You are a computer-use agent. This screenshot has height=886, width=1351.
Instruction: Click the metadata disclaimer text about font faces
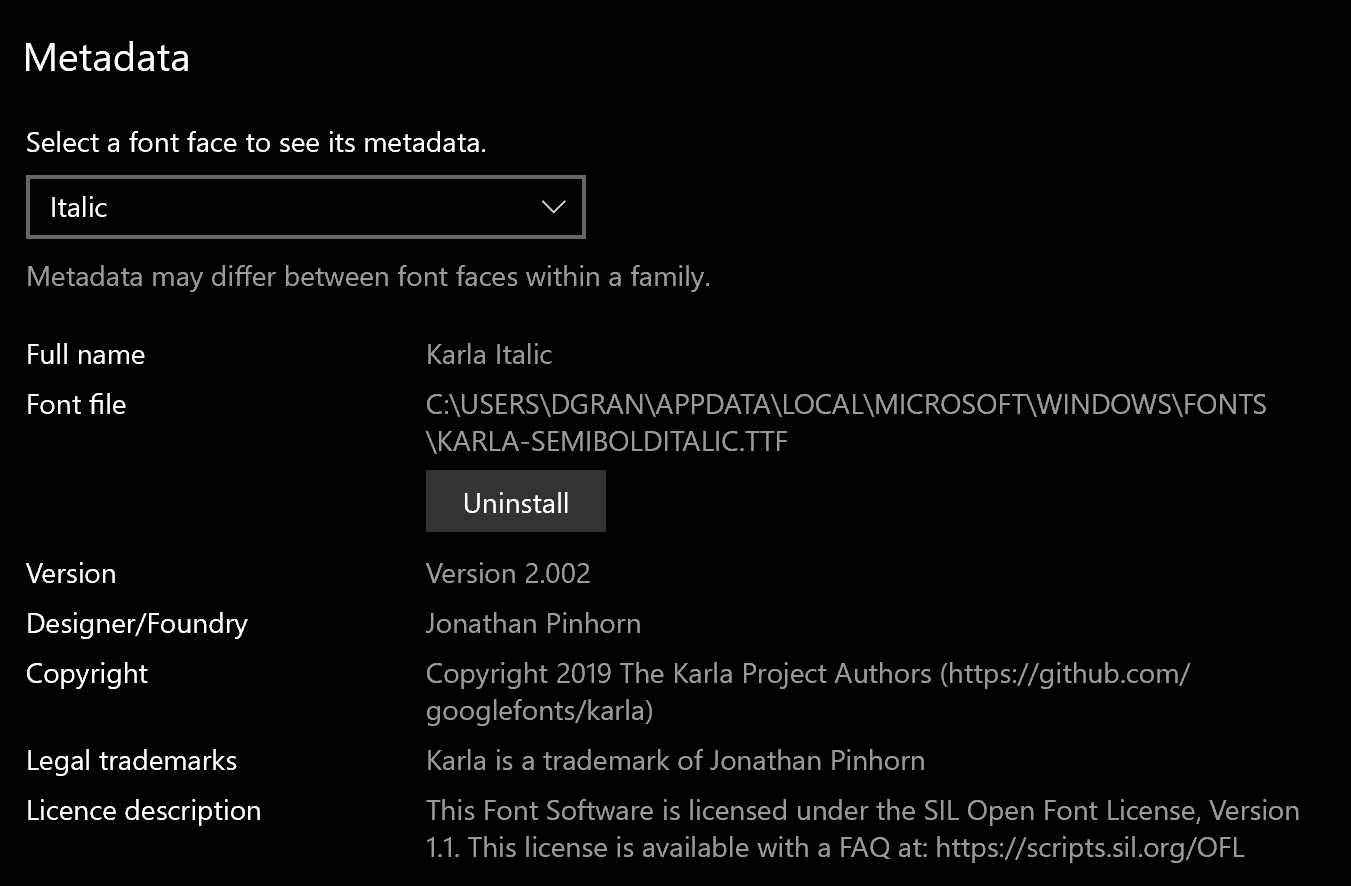(366, 276)
